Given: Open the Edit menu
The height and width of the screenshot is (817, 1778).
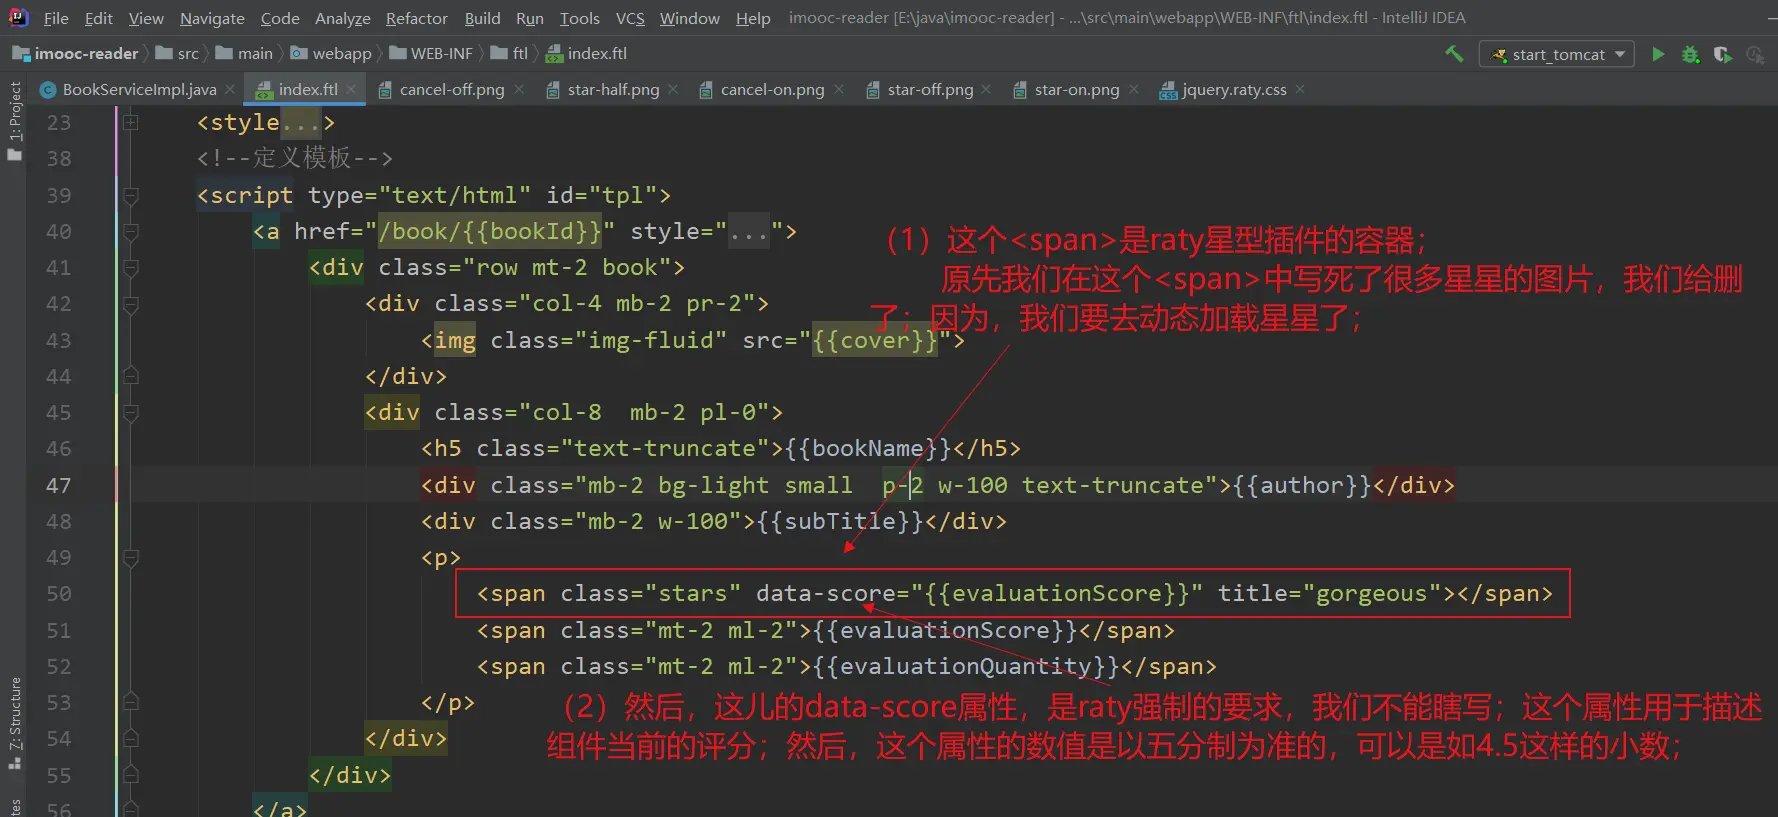Looking at the screenshot, I should 99,18.
